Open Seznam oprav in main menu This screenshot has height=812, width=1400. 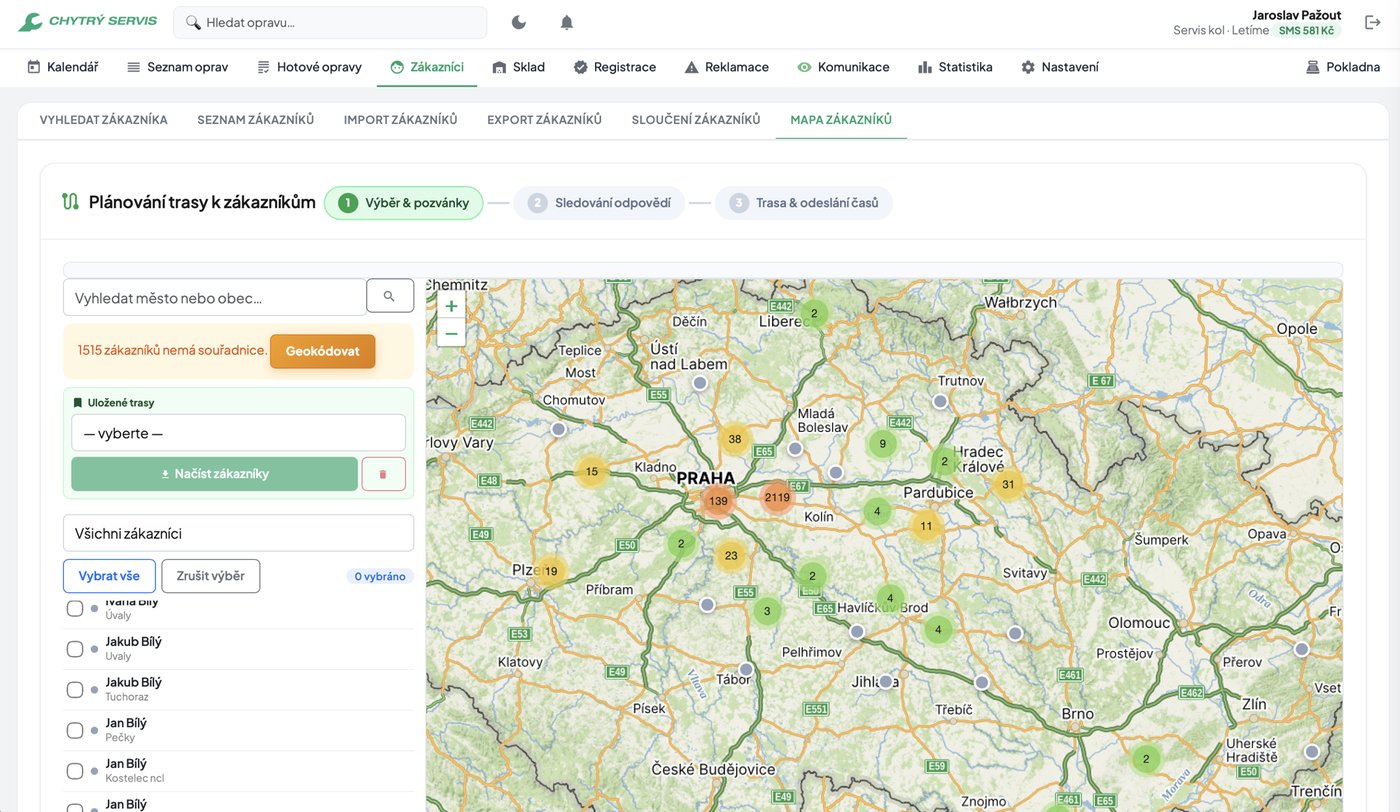click(177, 67)
